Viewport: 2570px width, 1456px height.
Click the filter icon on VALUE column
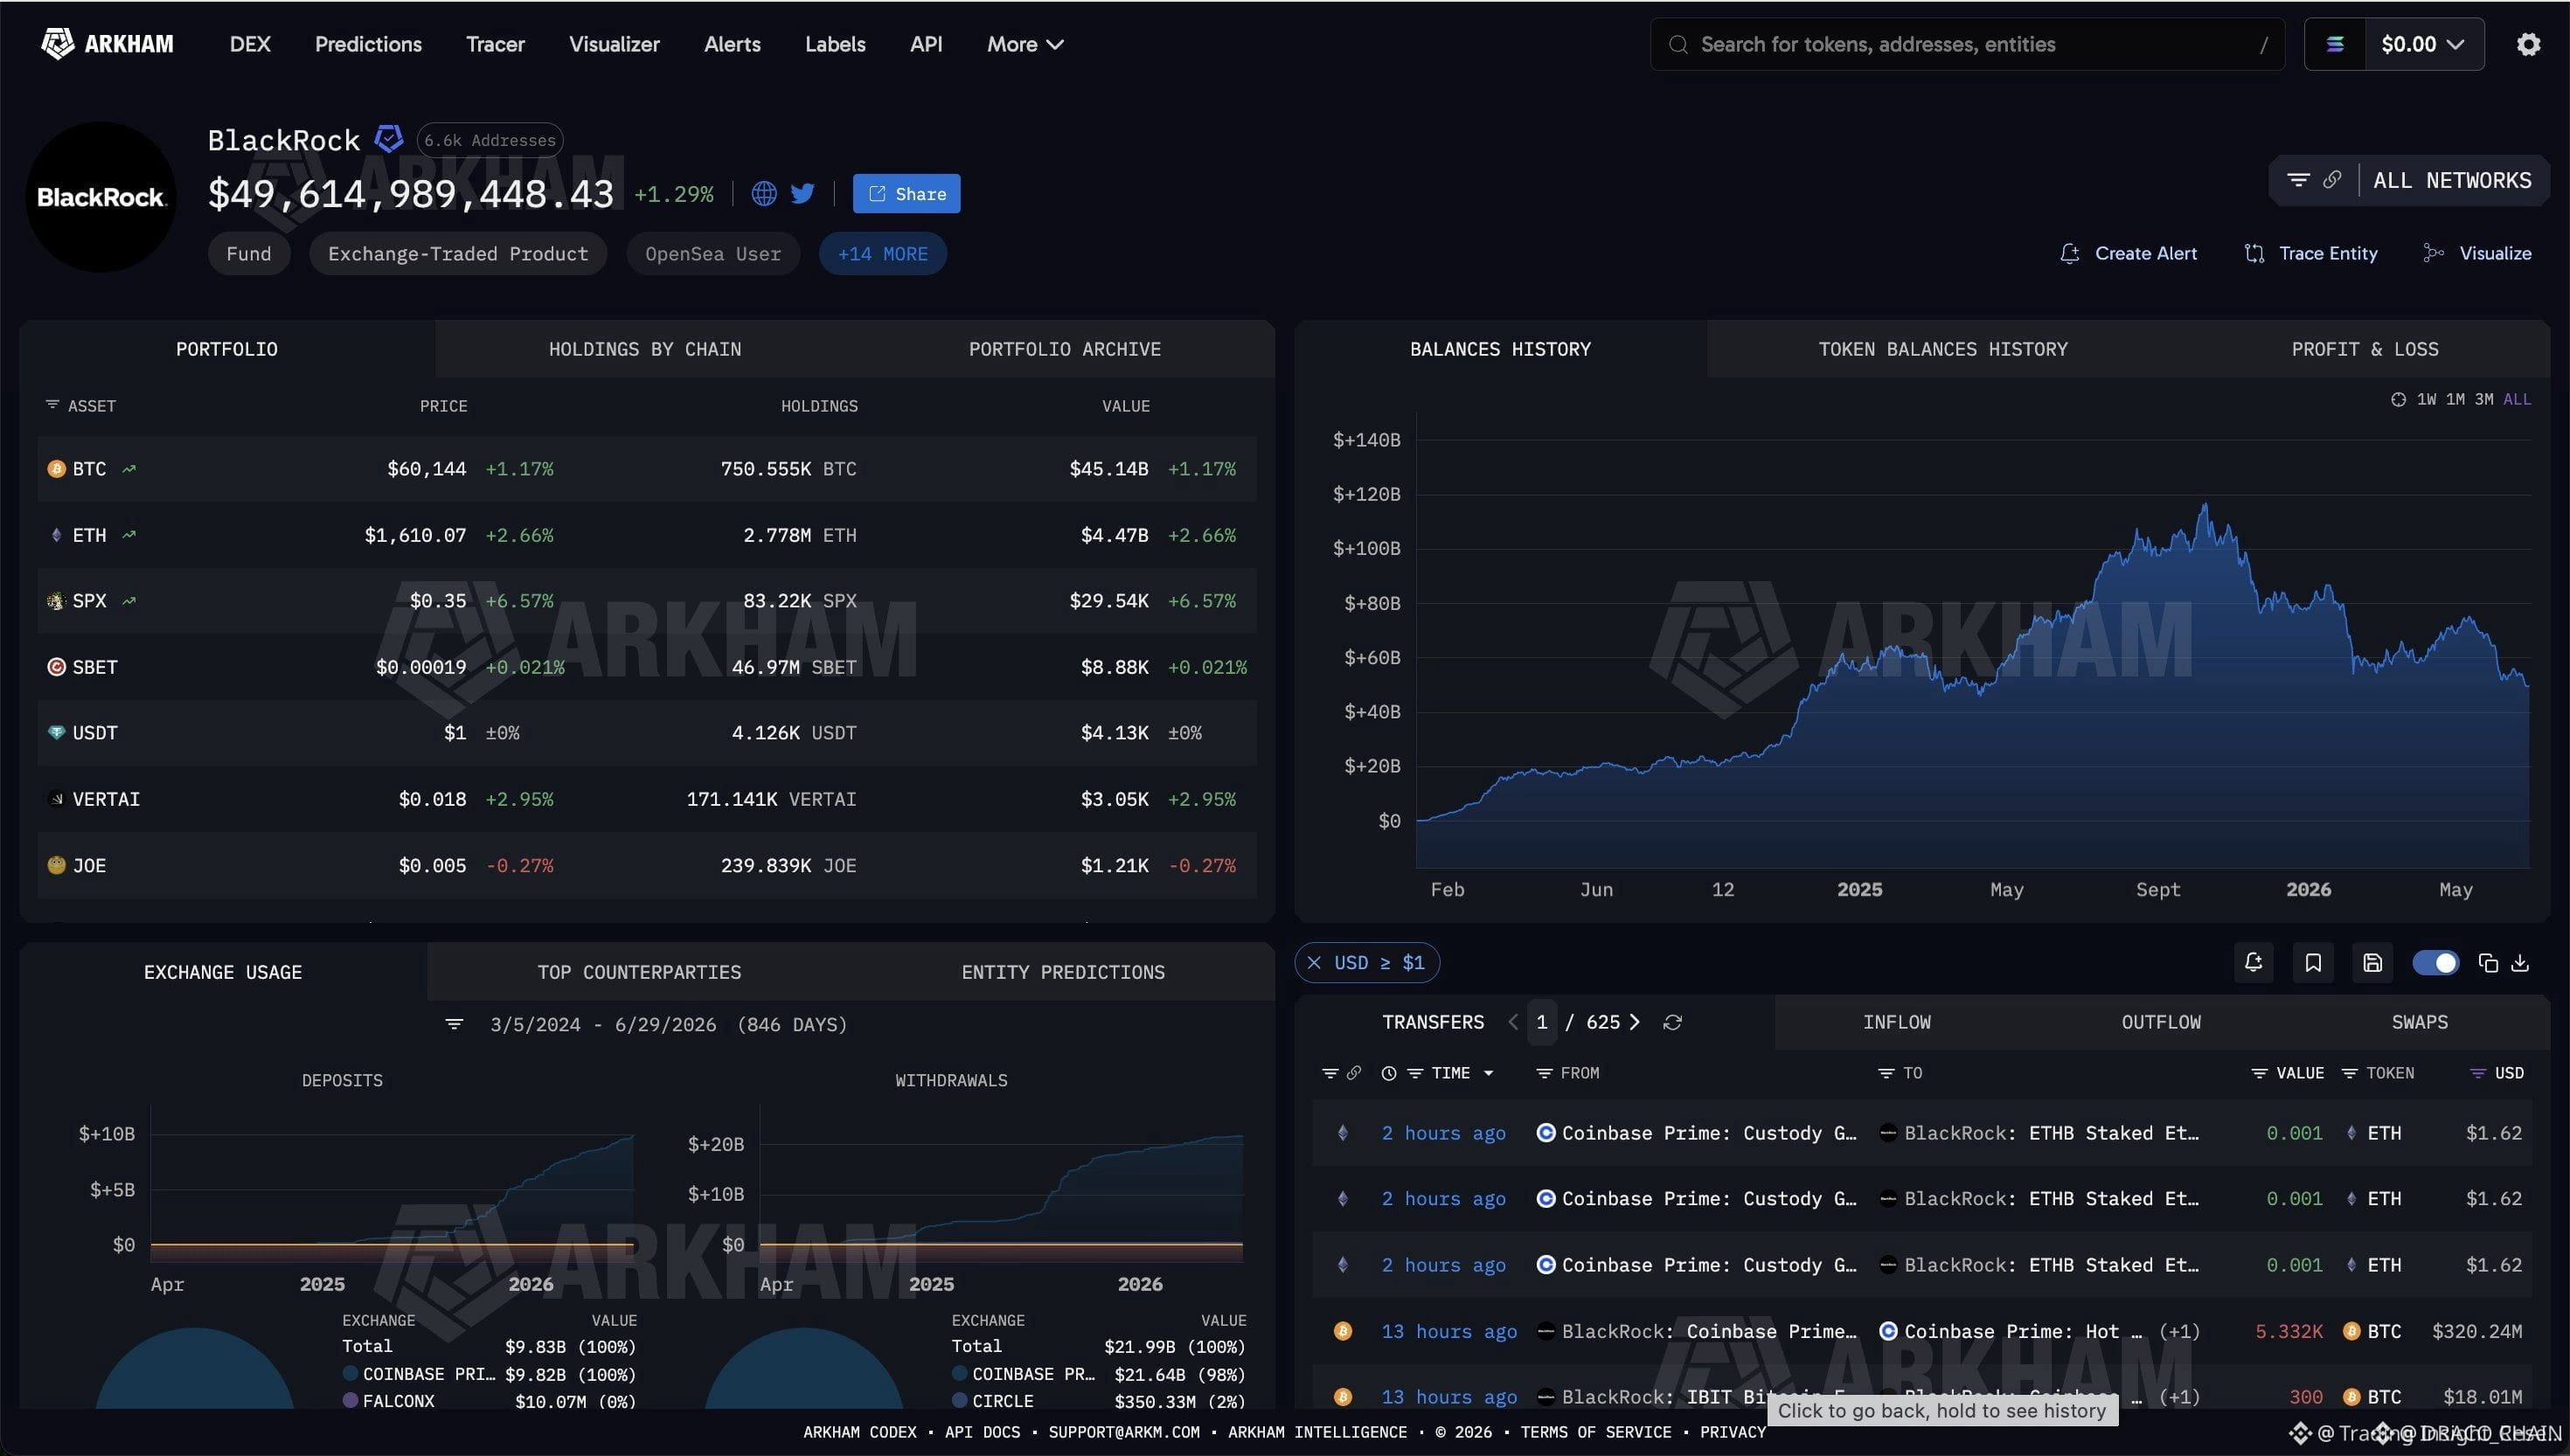pyautogui.click(x=2259, y=1073)
